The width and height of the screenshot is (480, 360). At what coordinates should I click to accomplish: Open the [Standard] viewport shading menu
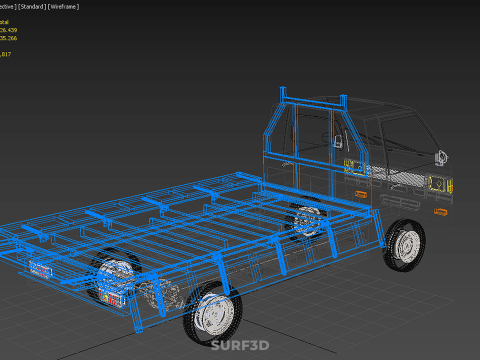(32, 7)
